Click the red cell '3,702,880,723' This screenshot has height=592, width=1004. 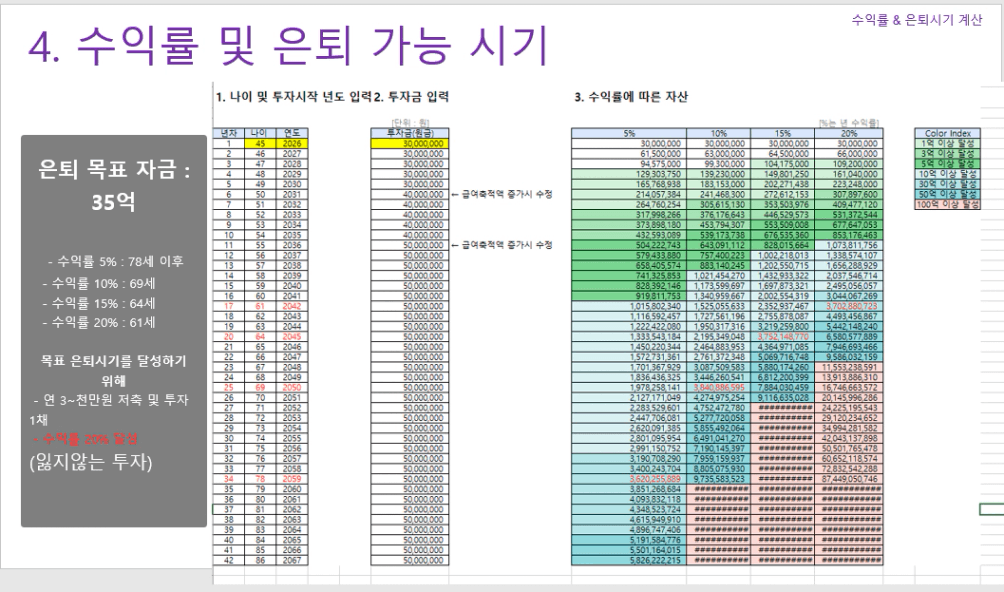pyautogui.click(x=849, y=306)
